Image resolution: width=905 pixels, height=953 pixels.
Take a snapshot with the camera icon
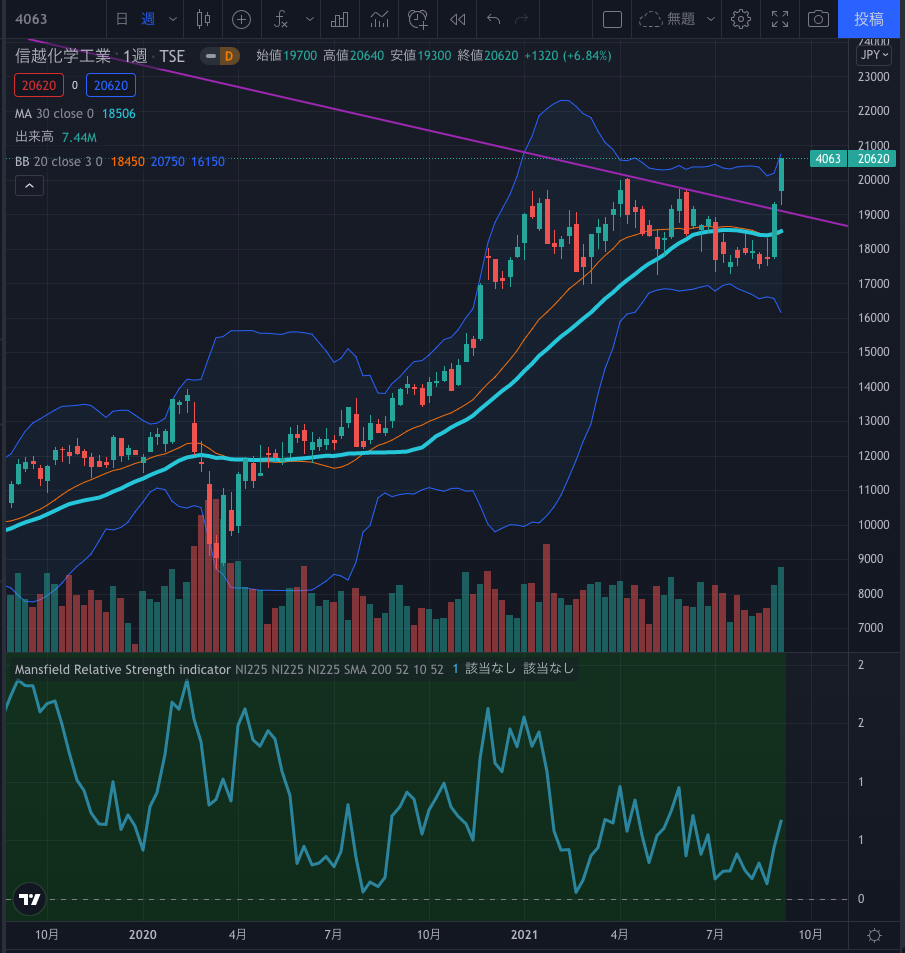tap(818, 19)
